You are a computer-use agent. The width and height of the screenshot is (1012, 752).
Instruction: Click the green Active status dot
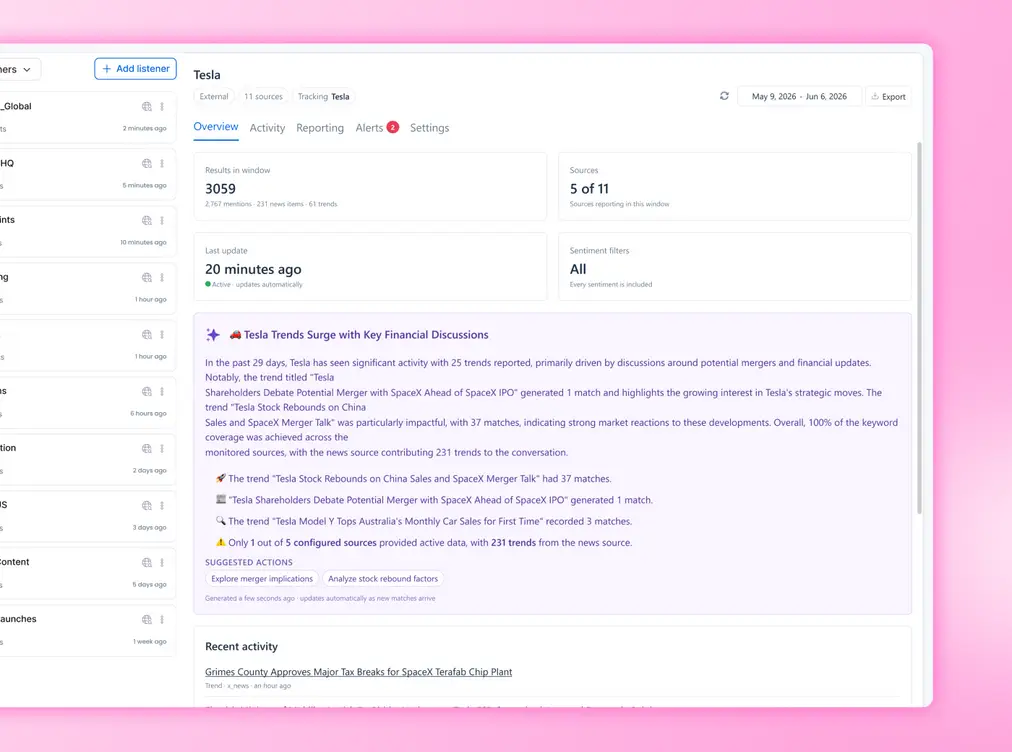click(208, 283)
